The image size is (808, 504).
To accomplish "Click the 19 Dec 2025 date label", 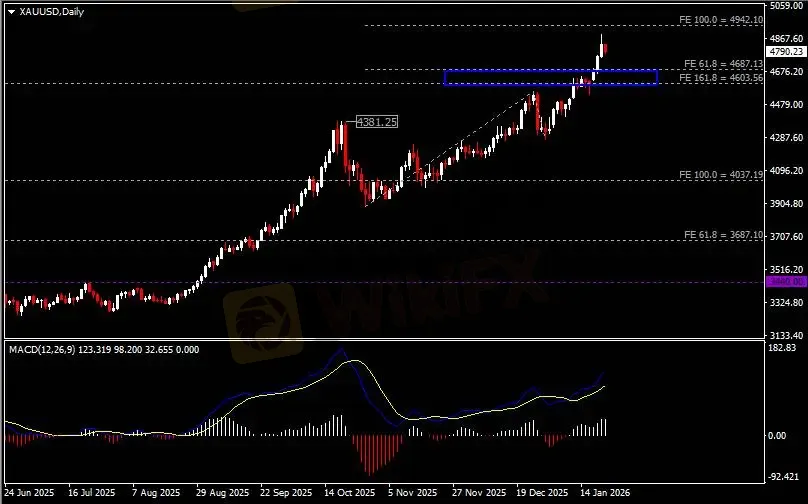I will pyautogui.click(x=543, y=493).
